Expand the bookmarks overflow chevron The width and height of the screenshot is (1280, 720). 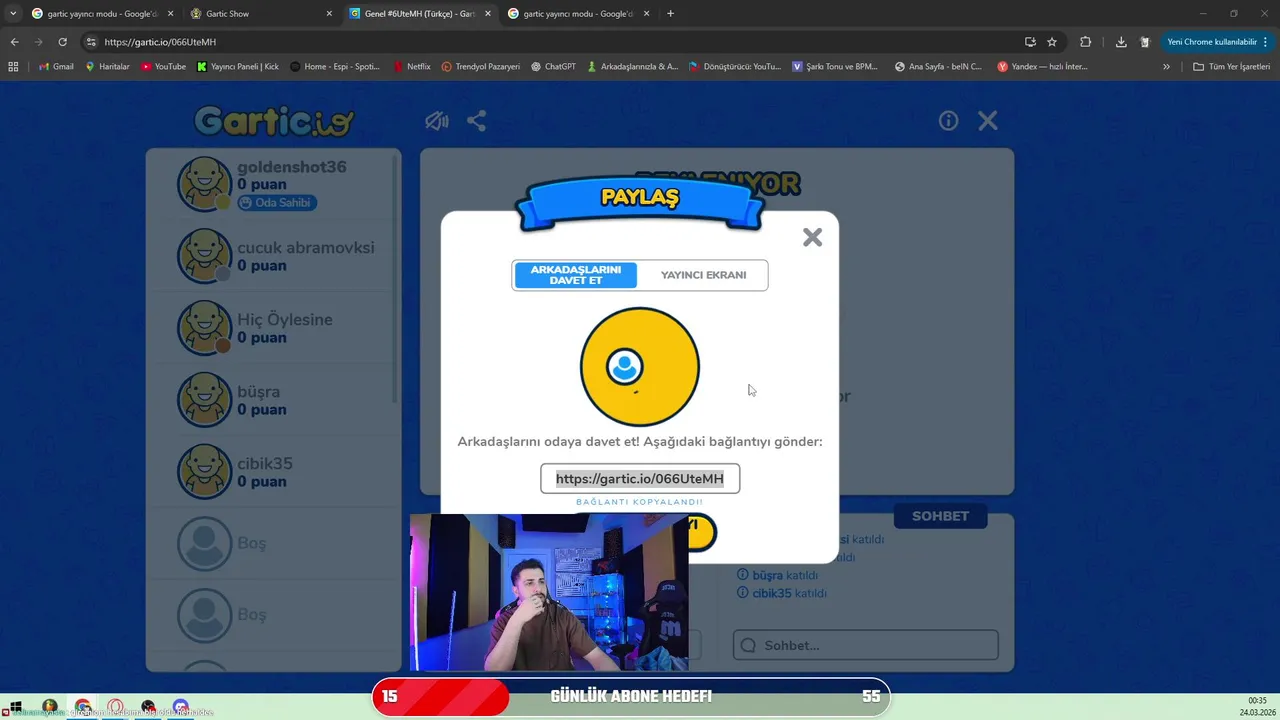pyautogui.click(x=1166, y=67)
